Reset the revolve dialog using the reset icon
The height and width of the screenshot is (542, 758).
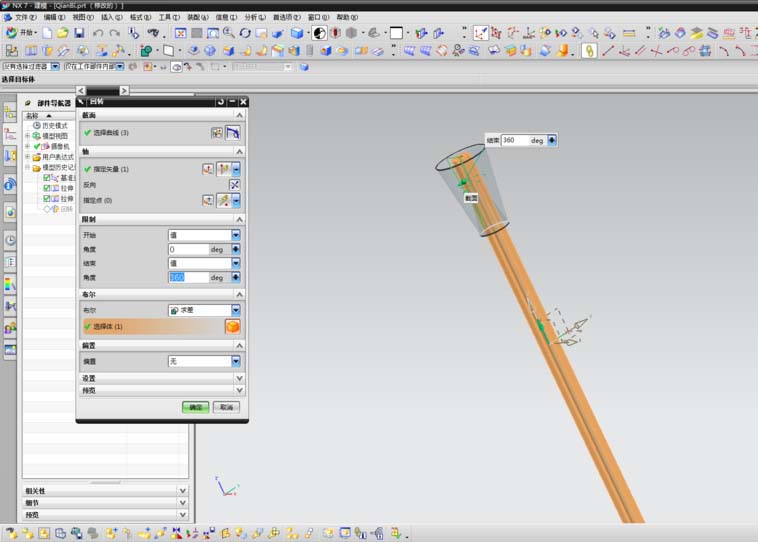coord(221,102)
